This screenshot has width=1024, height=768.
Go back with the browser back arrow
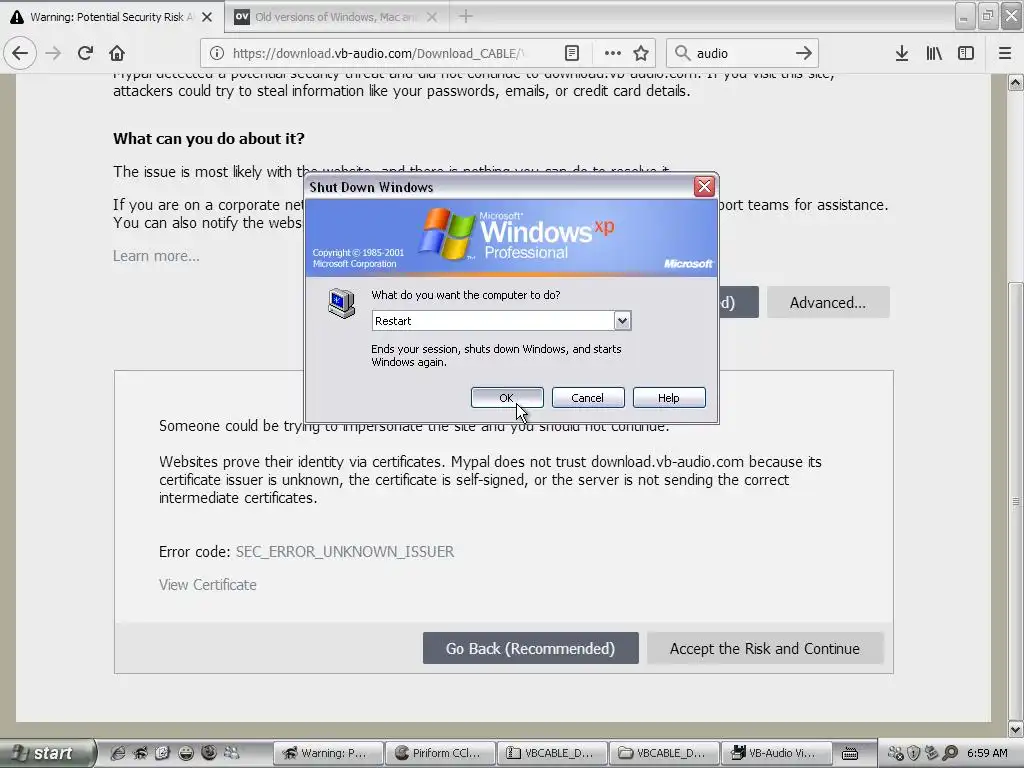tap(20, 53)
